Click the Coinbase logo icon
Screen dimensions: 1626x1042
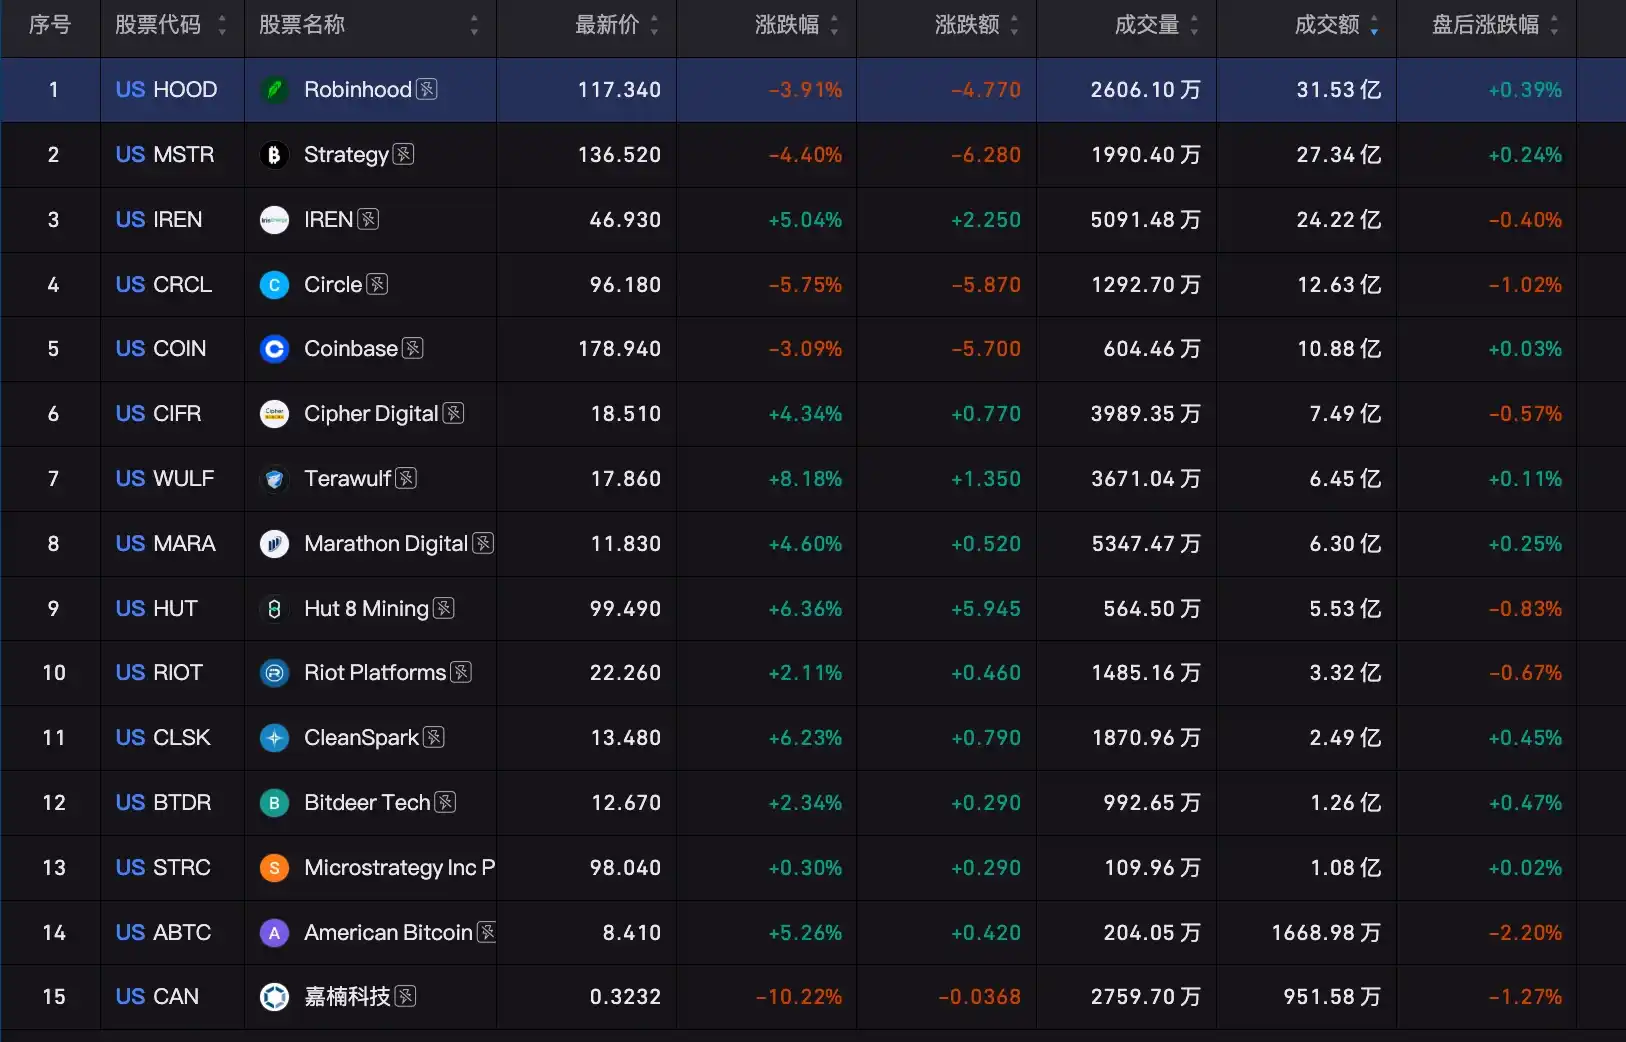(274, 349)
